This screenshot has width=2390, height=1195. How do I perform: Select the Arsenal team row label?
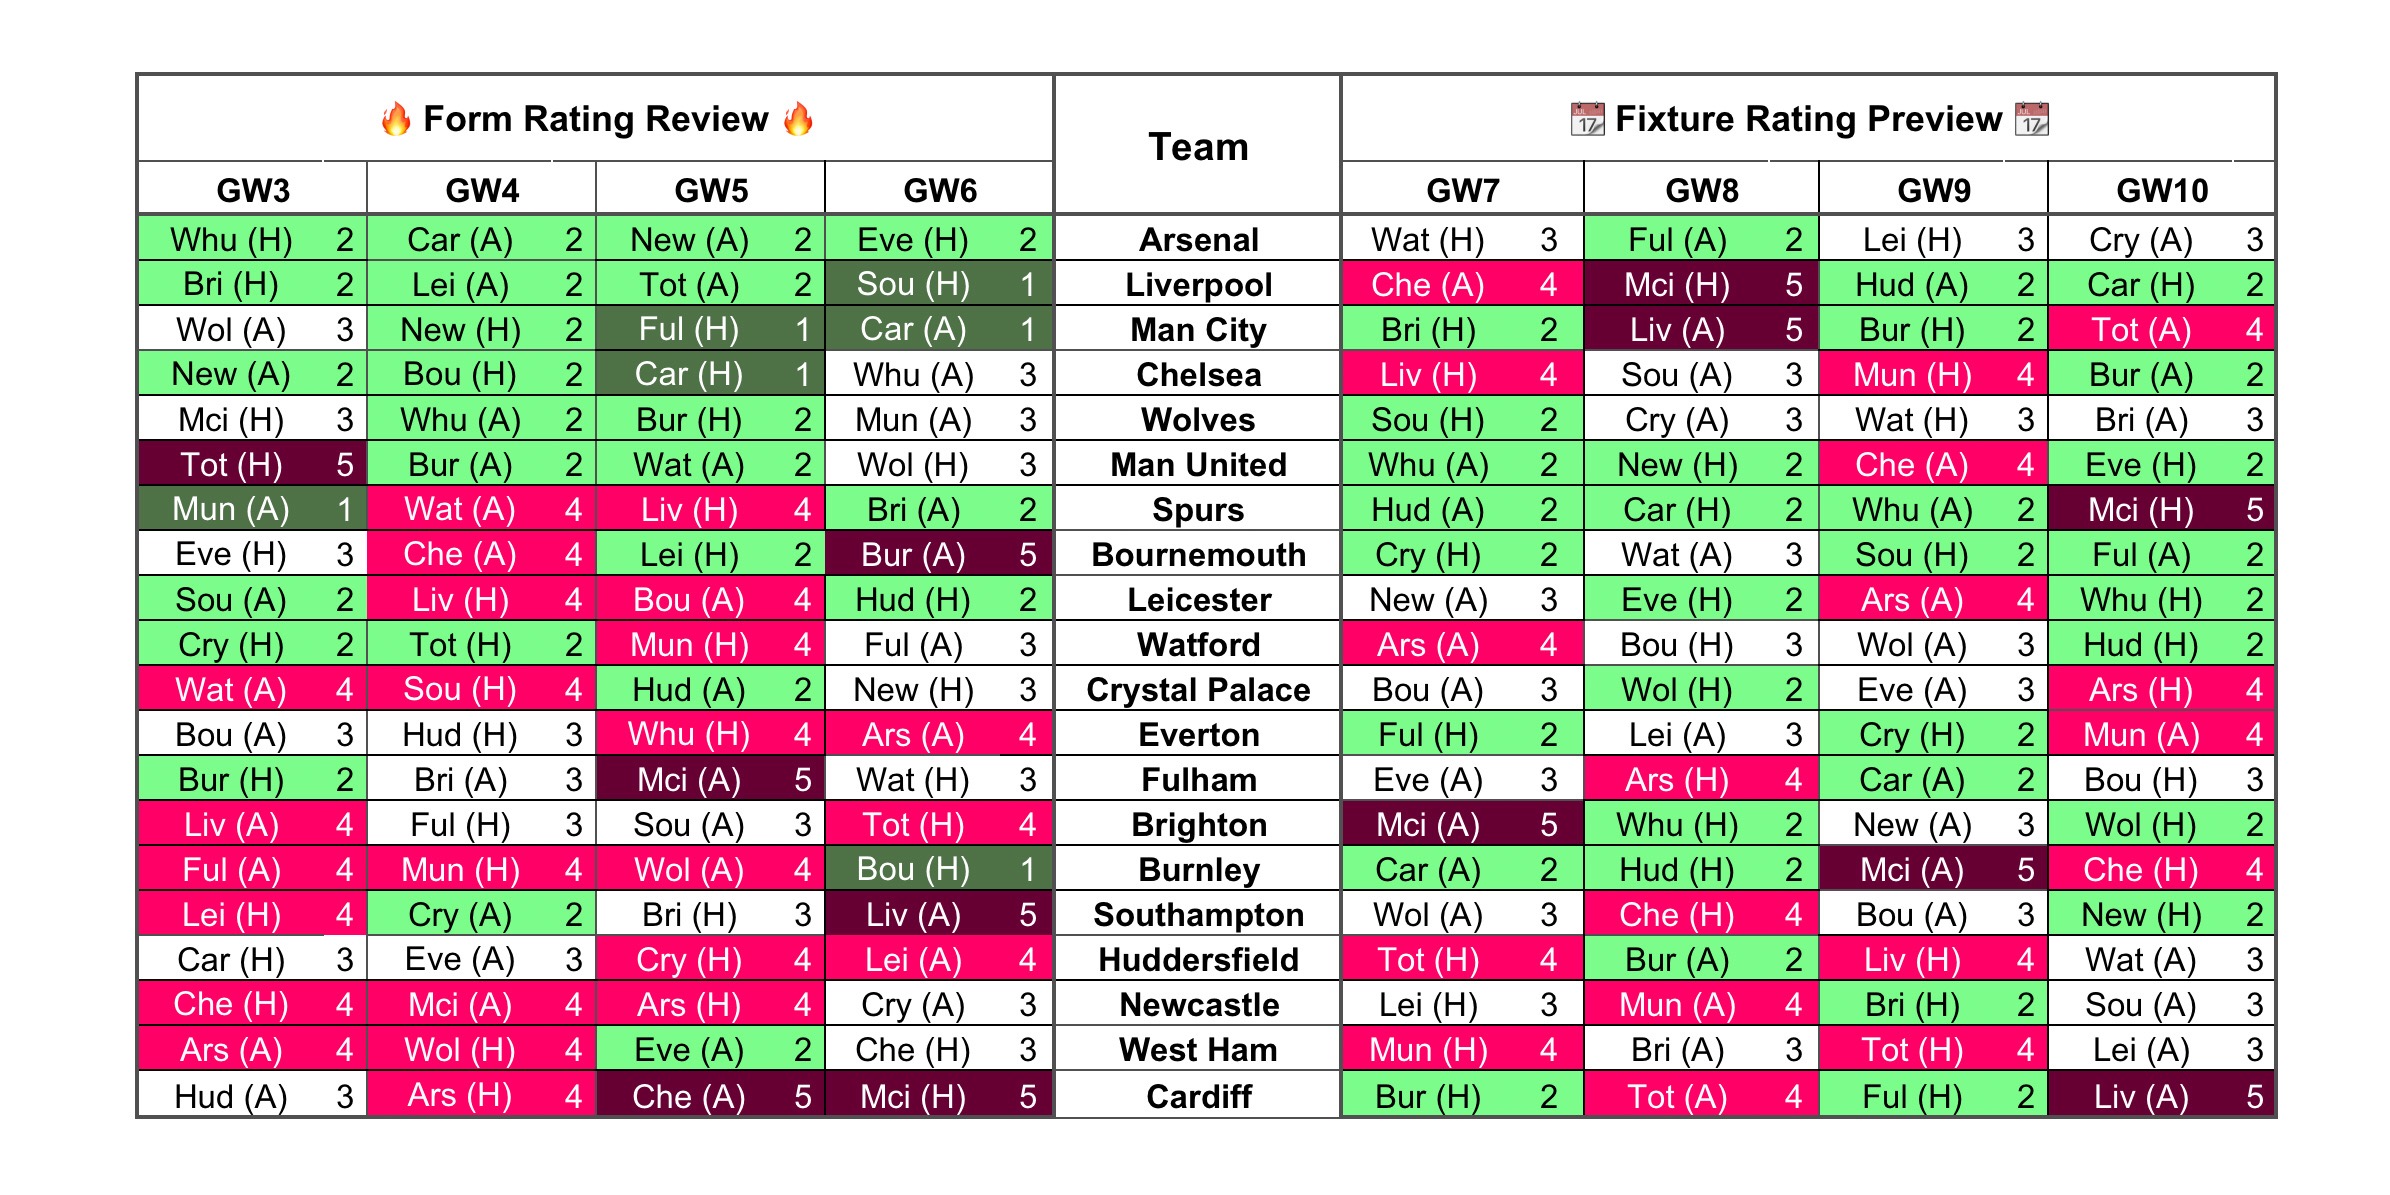point(1198,240)
